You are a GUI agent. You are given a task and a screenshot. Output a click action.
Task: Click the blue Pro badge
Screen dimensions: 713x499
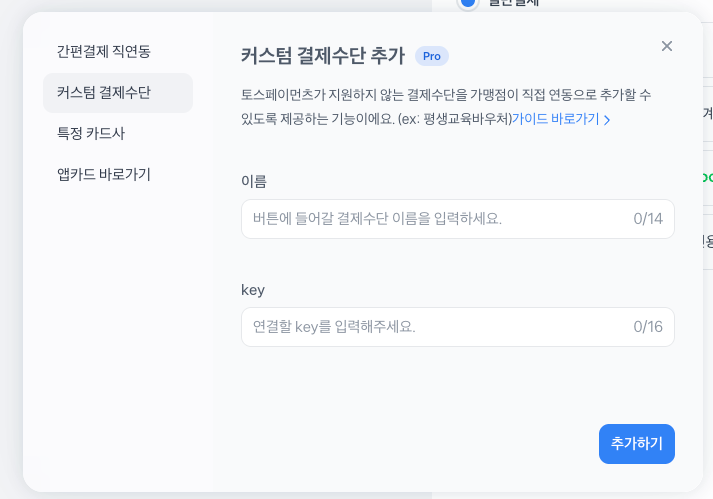click(431, 56)
